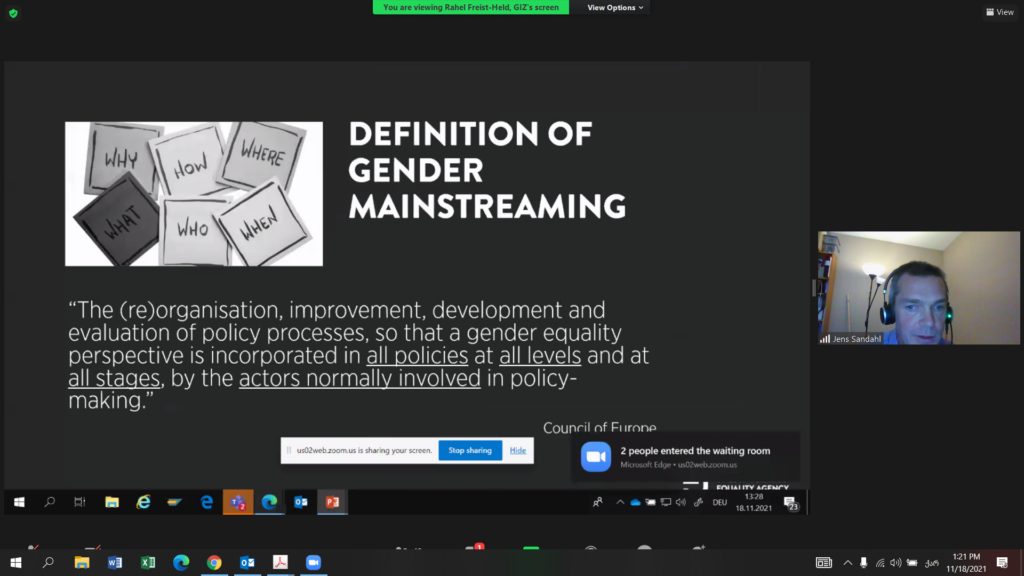The height and width of the screenshot is (576, 1024).
Task: Click the PowerPoint icon in shared screen taskbar
Action: coord(332,502)
